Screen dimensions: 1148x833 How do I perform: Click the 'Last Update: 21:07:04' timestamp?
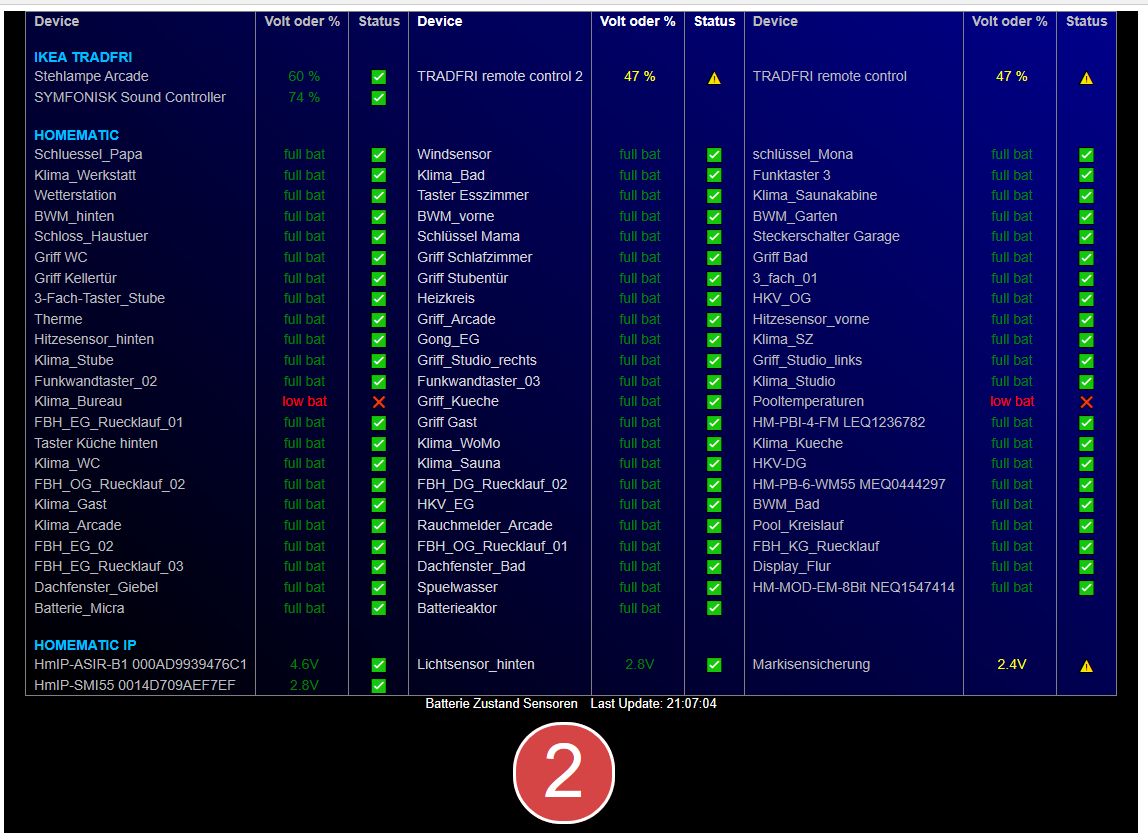(x=654, y=703)
